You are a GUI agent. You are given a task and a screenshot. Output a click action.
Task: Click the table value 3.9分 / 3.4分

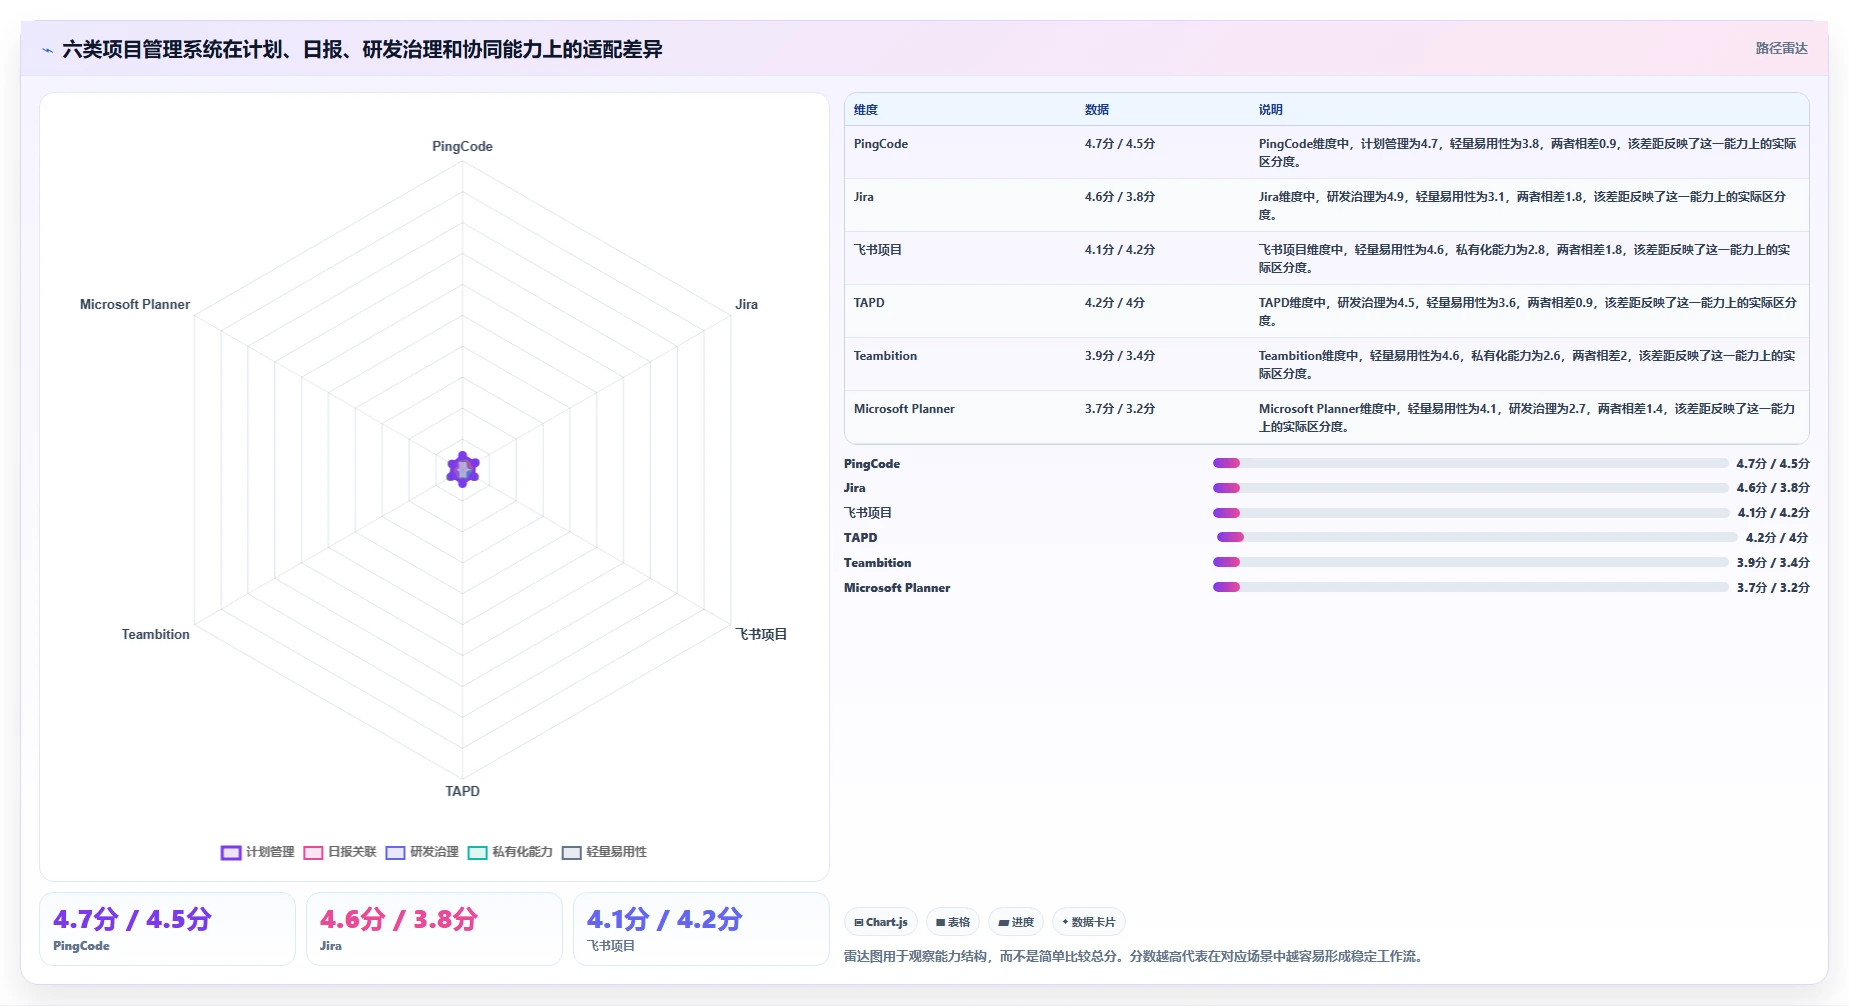[1120, 356]
